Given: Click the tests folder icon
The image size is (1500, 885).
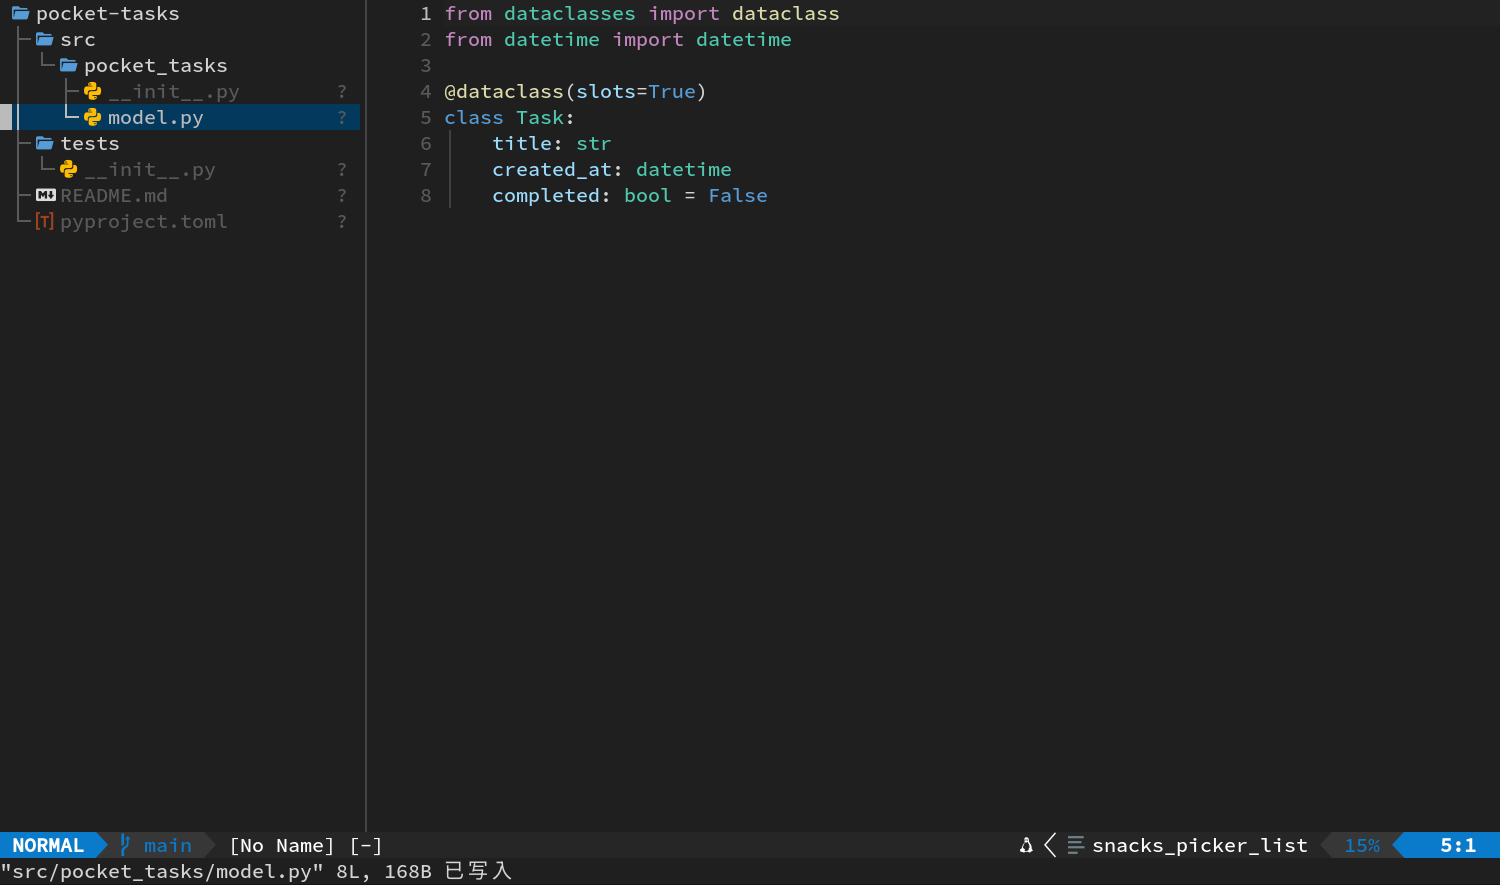Looking at the screenshot, I should 45,144.
